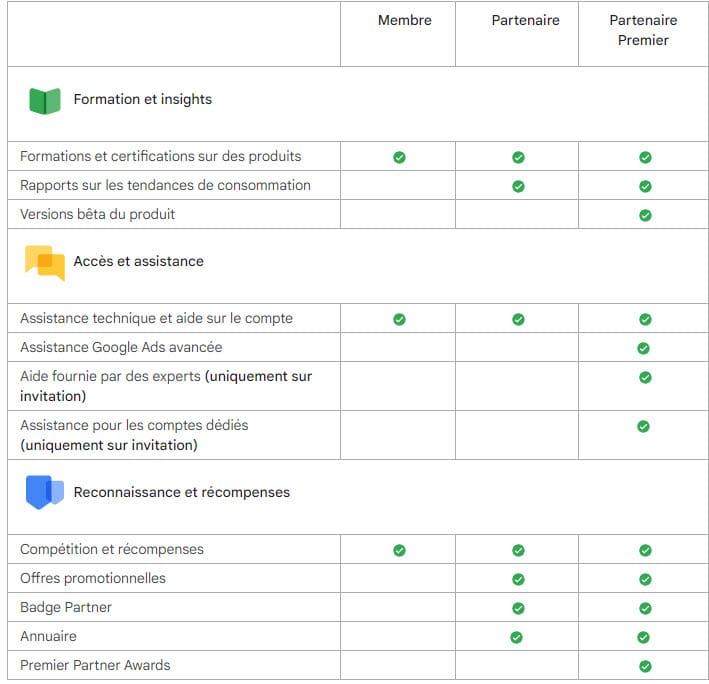Select the Partenaire column header

click(525, 20)
